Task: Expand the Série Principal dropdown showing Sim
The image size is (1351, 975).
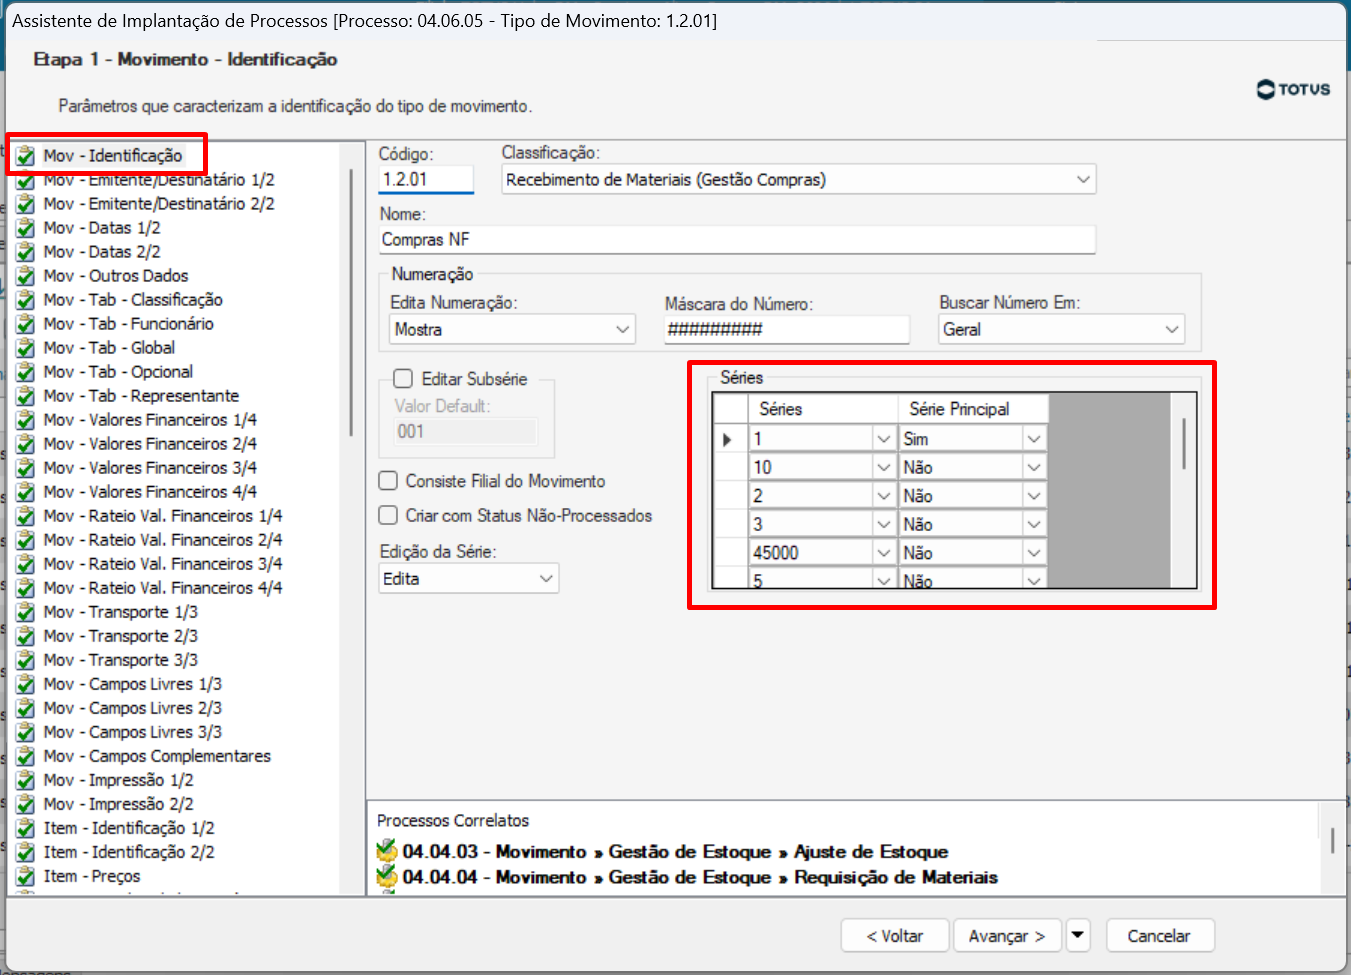Action: 1034,439
